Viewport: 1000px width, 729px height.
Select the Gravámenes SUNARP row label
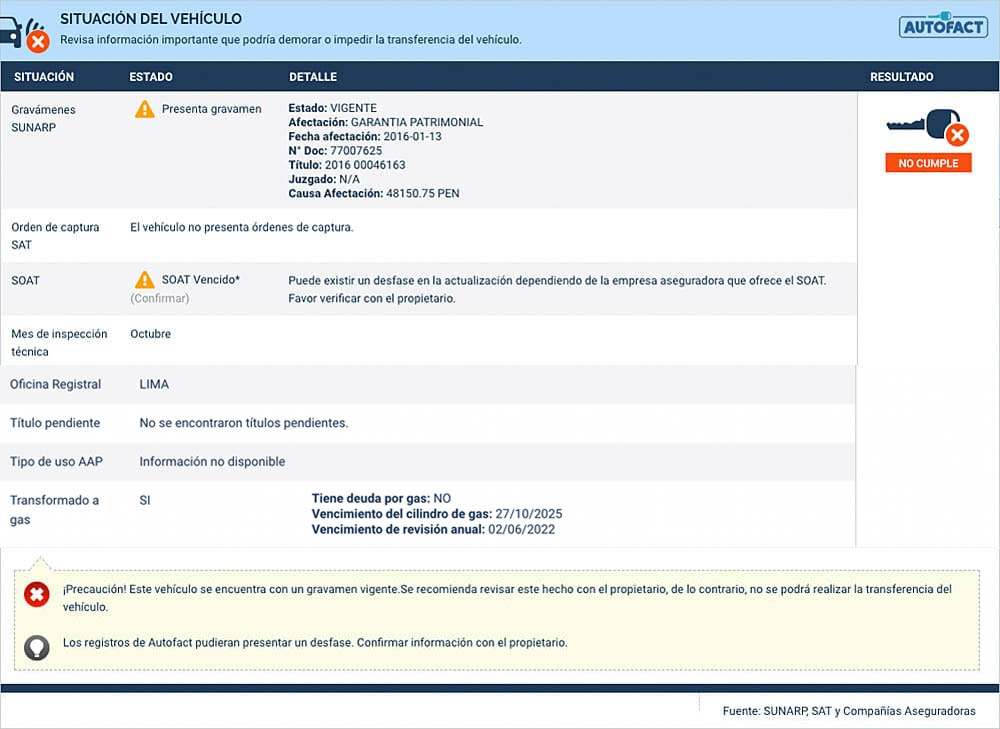pyautogui.click(x=43, y=118)
